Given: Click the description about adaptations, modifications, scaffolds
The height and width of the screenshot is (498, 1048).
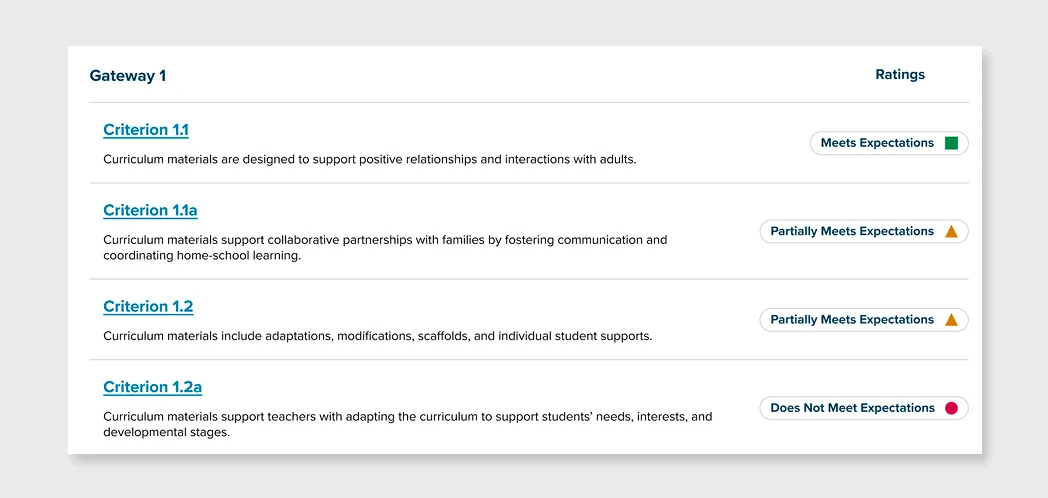Looking at the screenshot, I should [377, 336].
